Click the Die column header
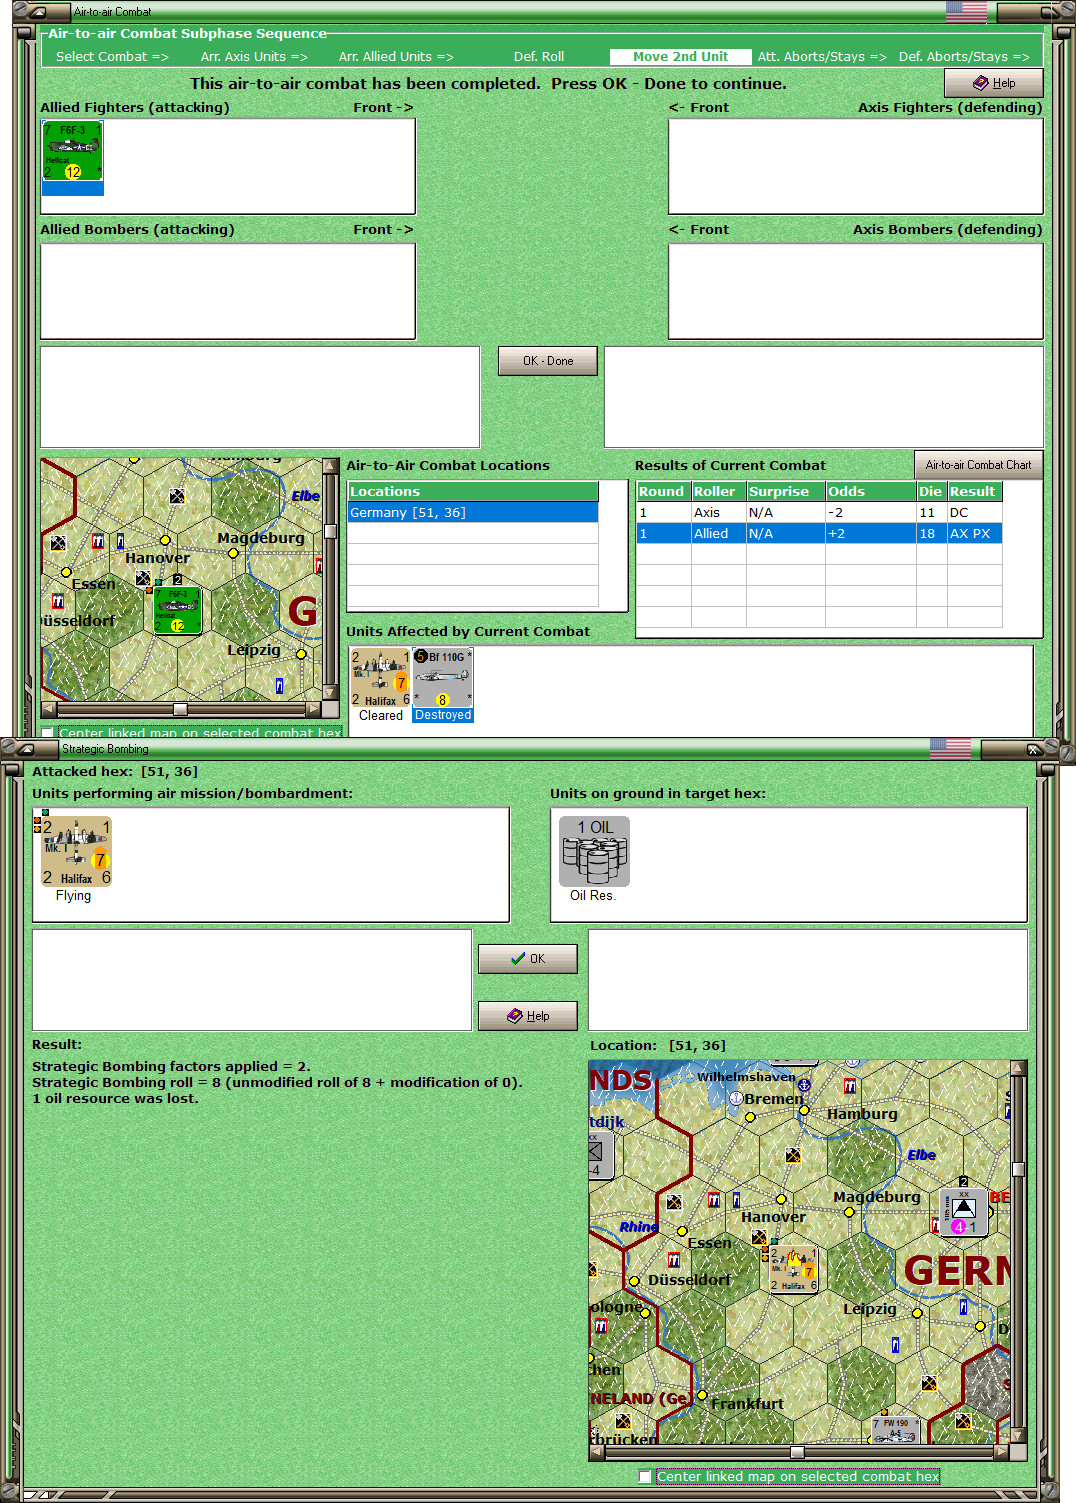This screenshot has width=1076, height=1503. (932, 492)
